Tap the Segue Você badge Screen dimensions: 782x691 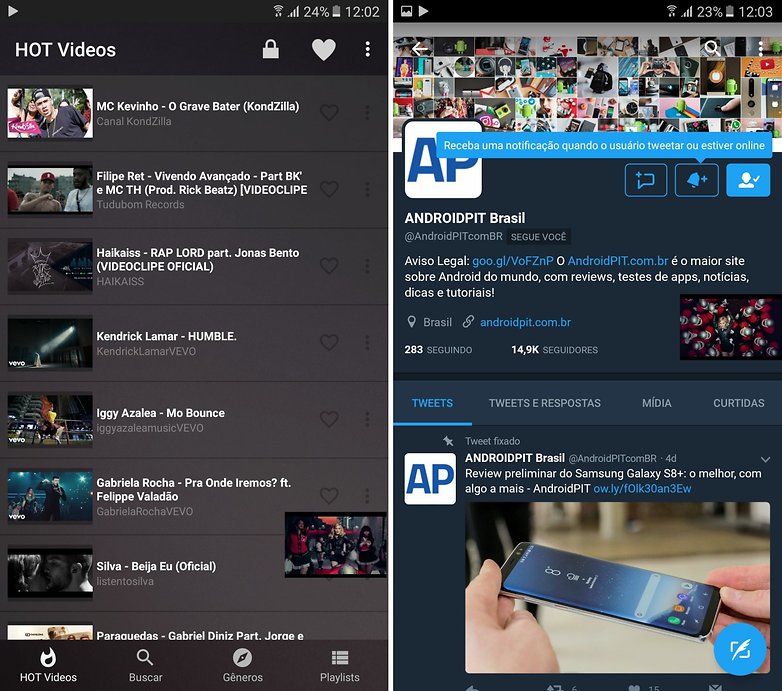(x=538, y=237)
